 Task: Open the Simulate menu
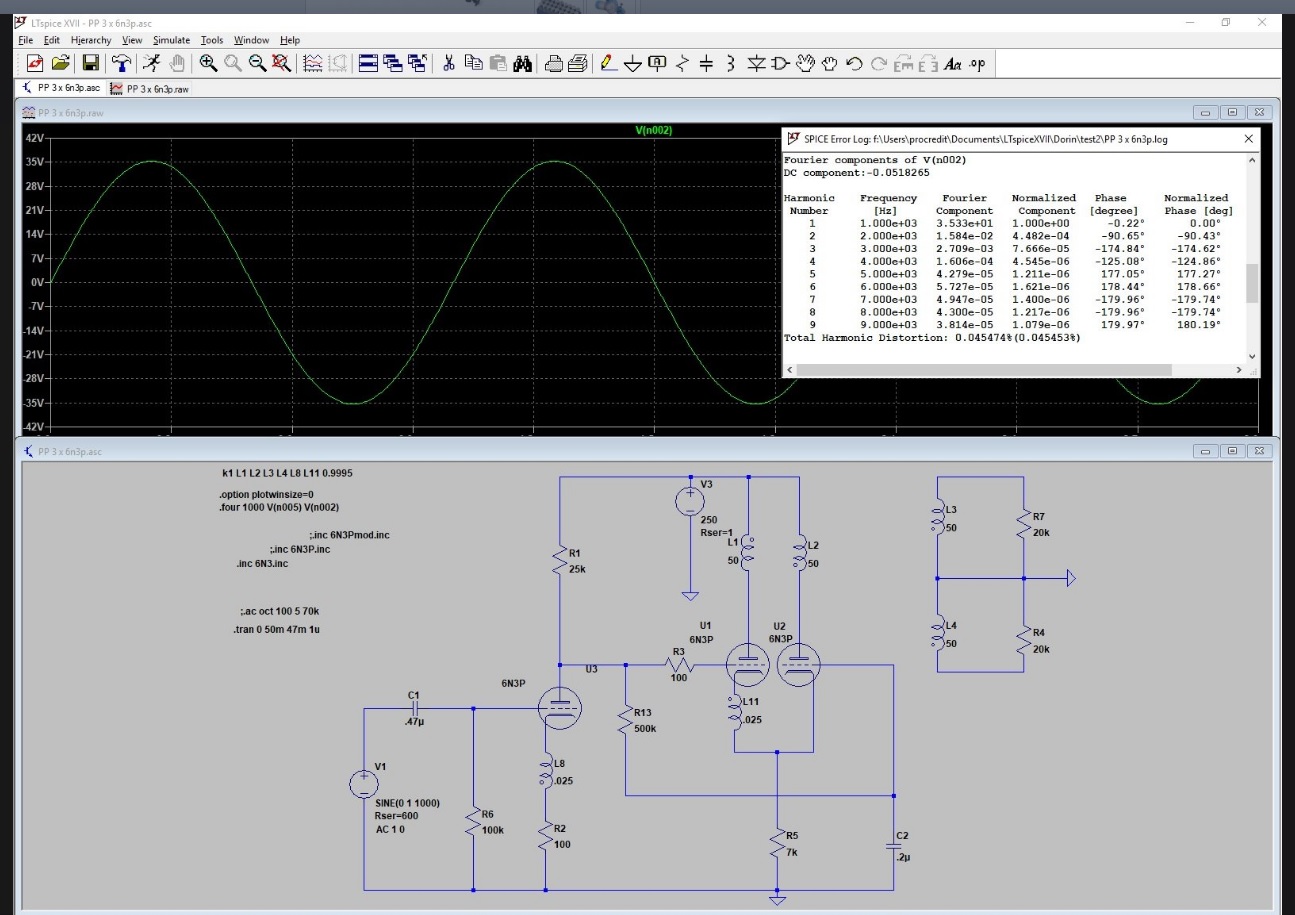(172, 40)
